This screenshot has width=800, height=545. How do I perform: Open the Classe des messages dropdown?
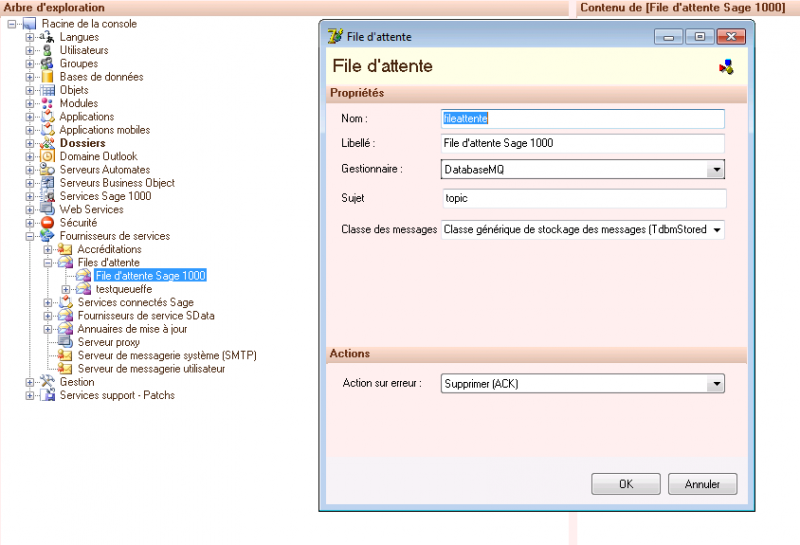(x=716, y=230)
